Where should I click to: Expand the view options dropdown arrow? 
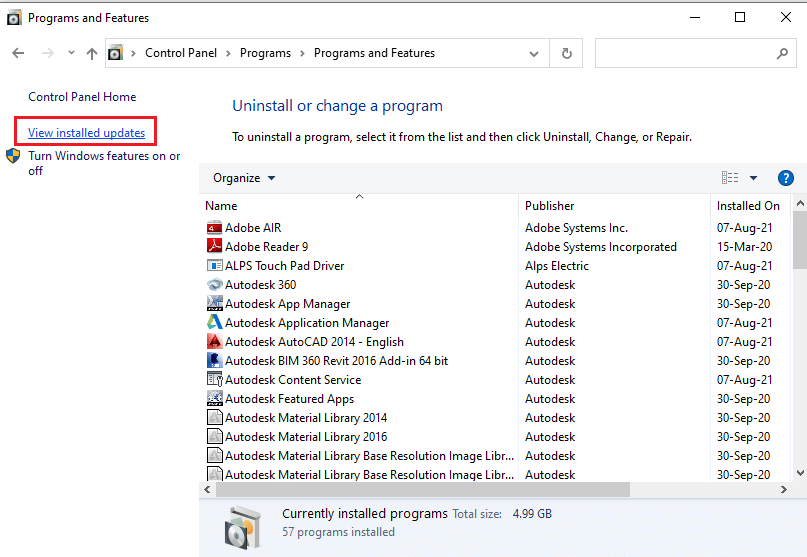753,178
